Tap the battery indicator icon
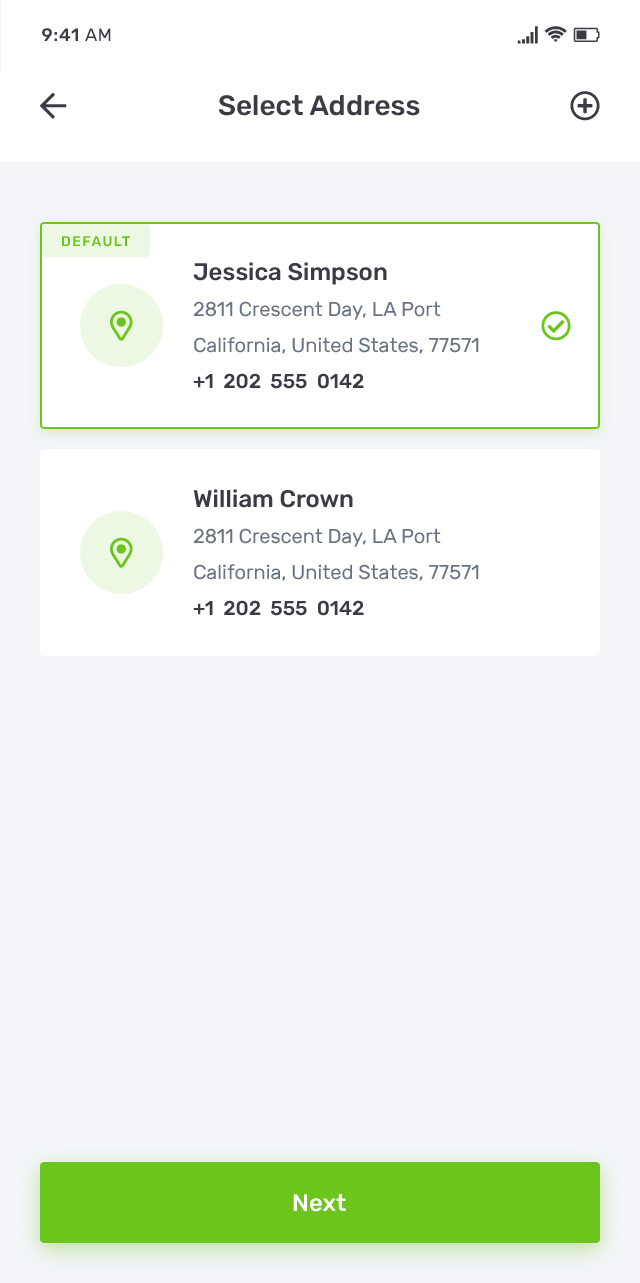640x1283 pixels. coord(586,34)
